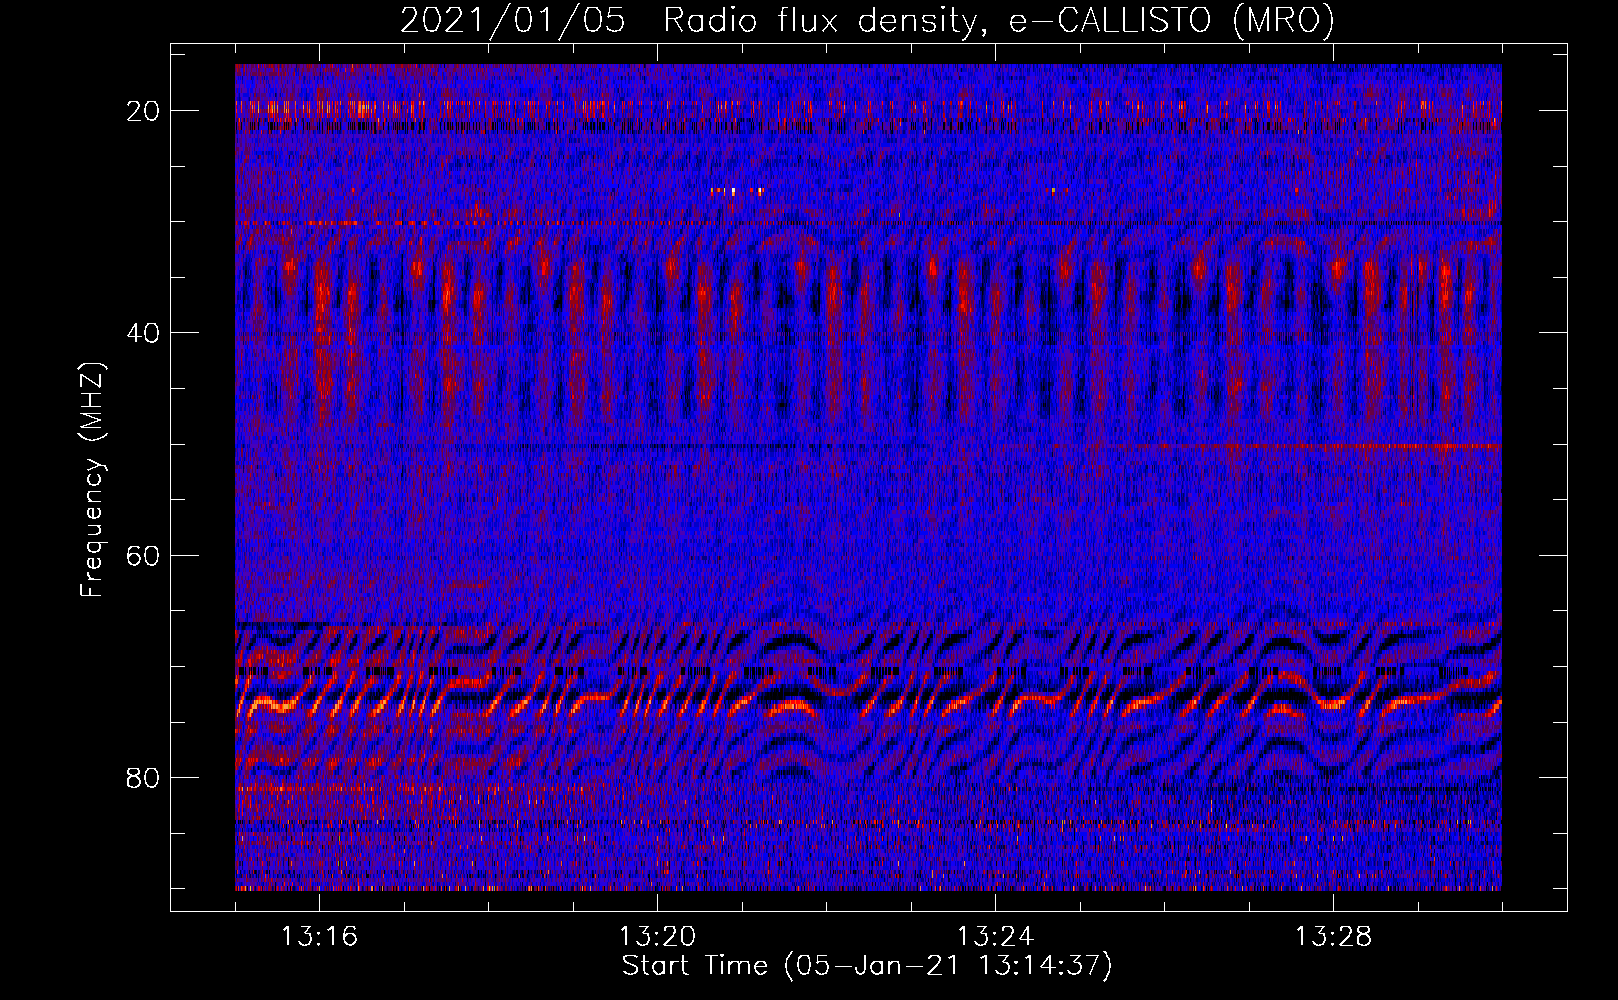This screenshot has height=1000, width=1618.
Task: Click the 'Start Time (05-Jan-21 13:14:37)' axis label
Action: coord(867,966)
